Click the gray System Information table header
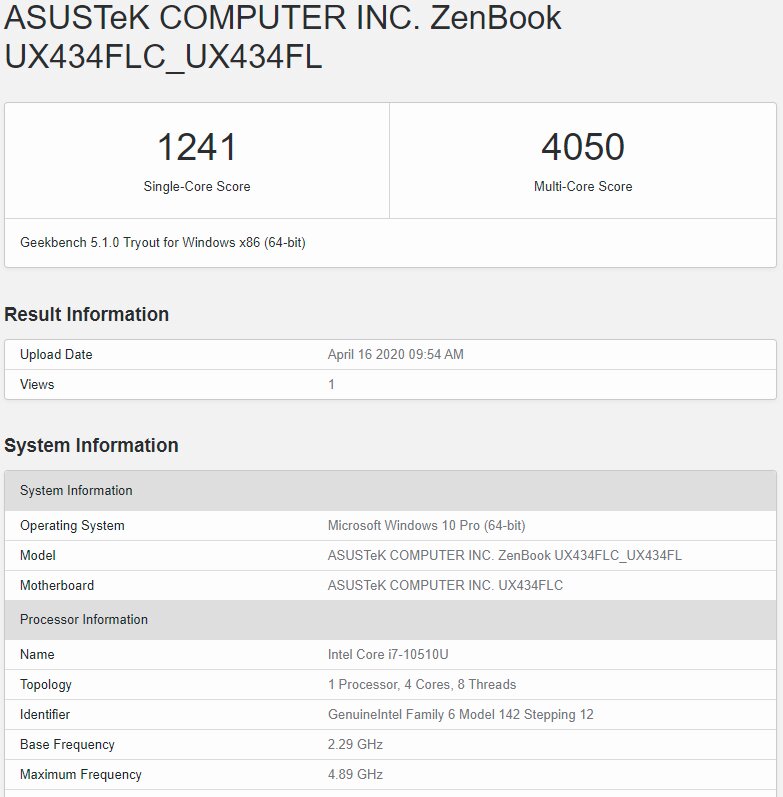 coord(390,491)
